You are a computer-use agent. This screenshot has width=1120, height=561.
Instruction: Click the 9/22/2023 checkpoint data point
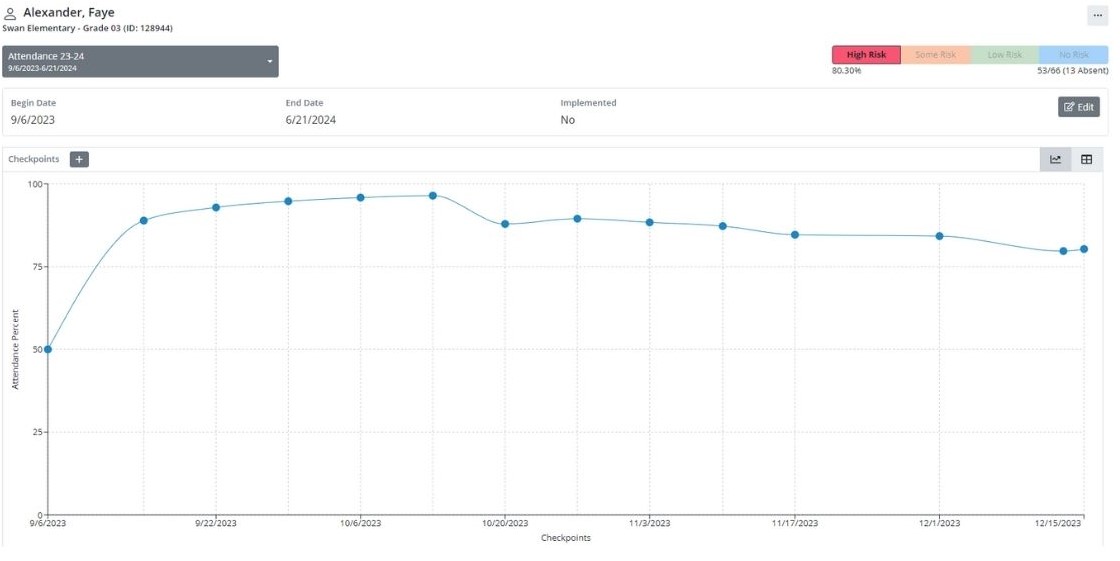tap(216, 207)
